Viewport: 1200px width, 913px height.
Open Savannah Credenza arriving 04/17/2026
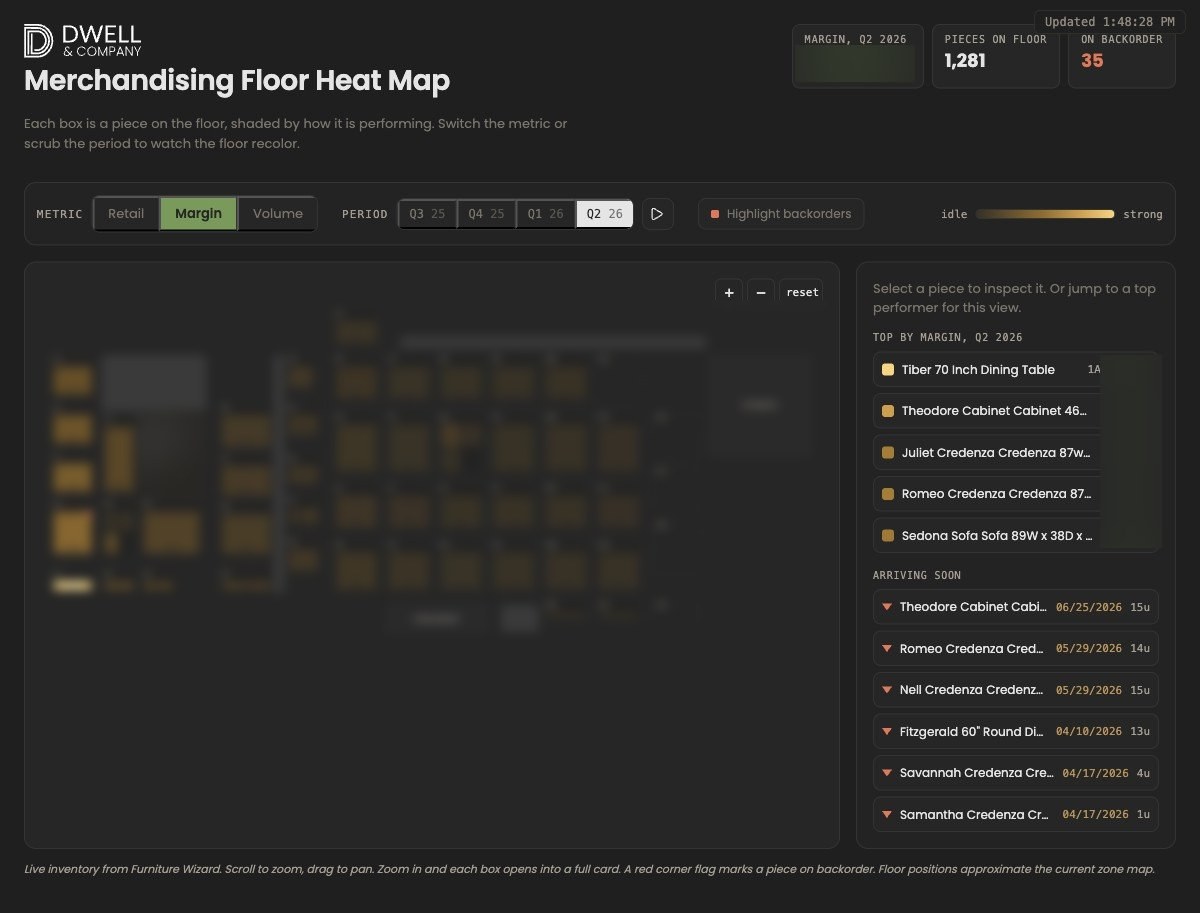(1016, 773)
